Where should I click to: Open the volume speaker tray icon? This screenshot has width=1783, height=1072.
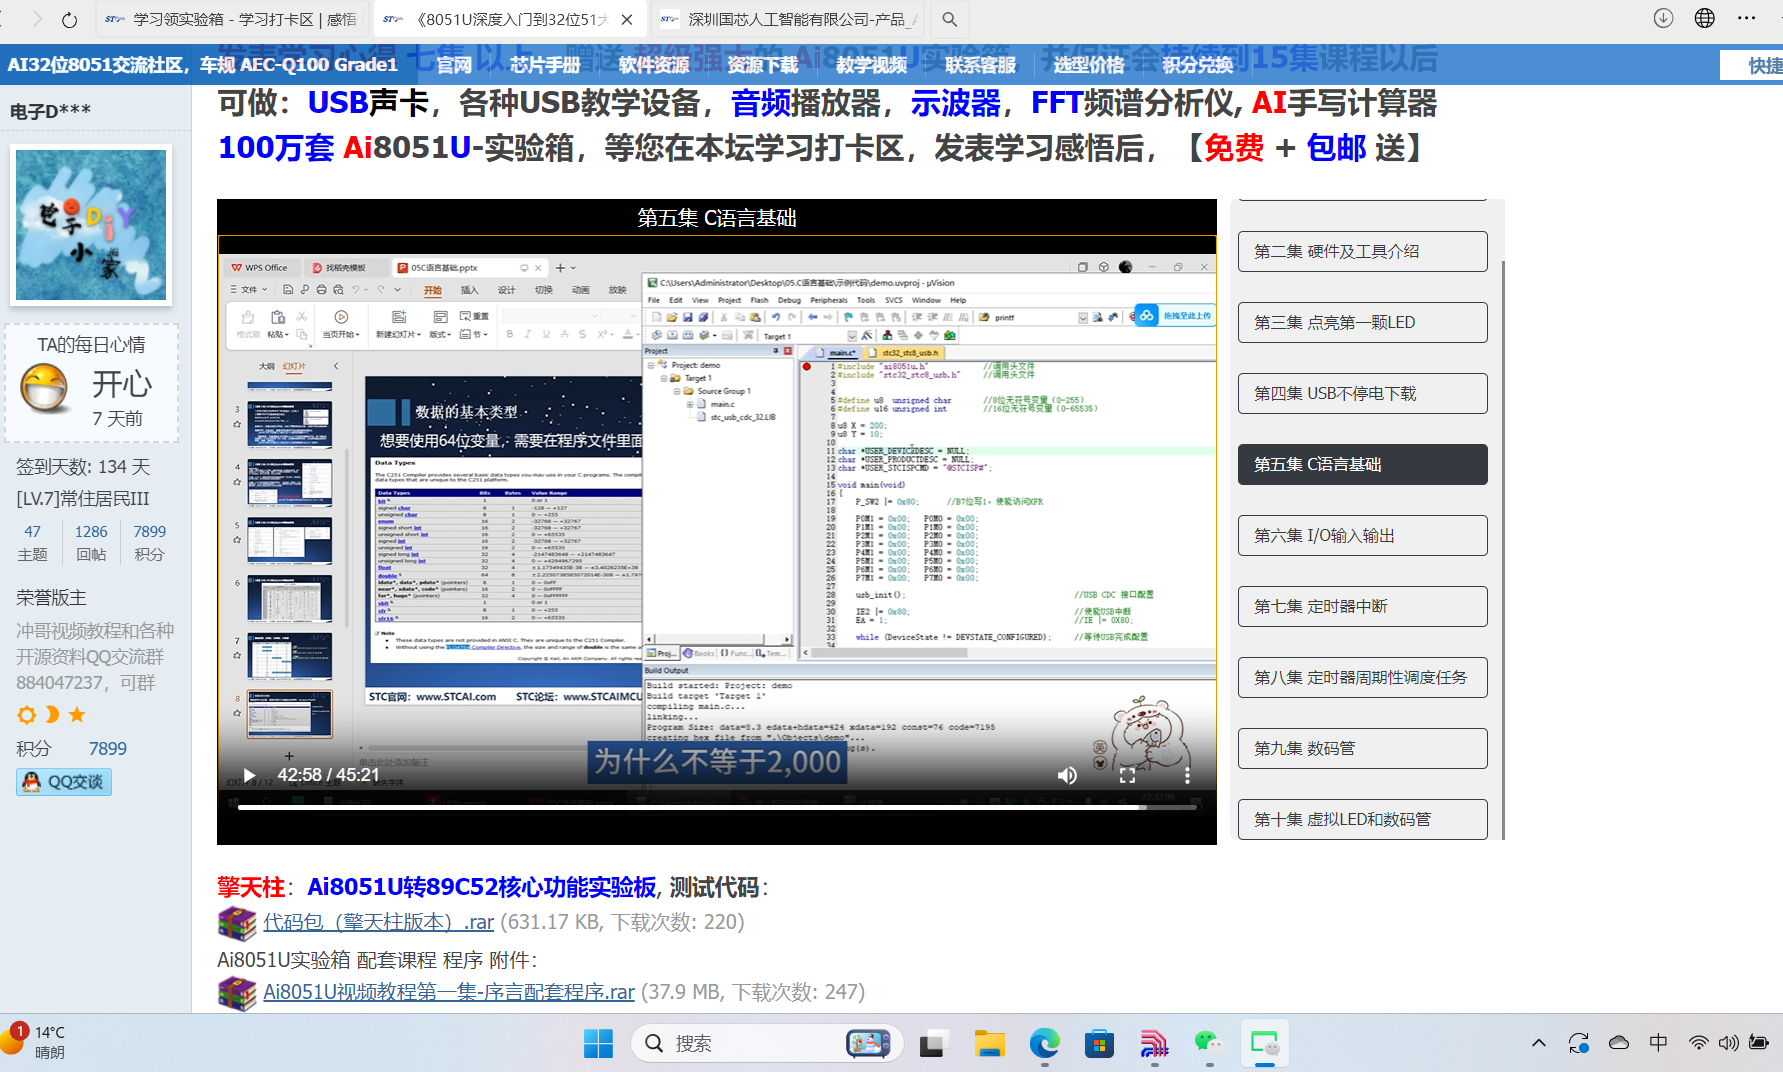tap(1728, 1043)
